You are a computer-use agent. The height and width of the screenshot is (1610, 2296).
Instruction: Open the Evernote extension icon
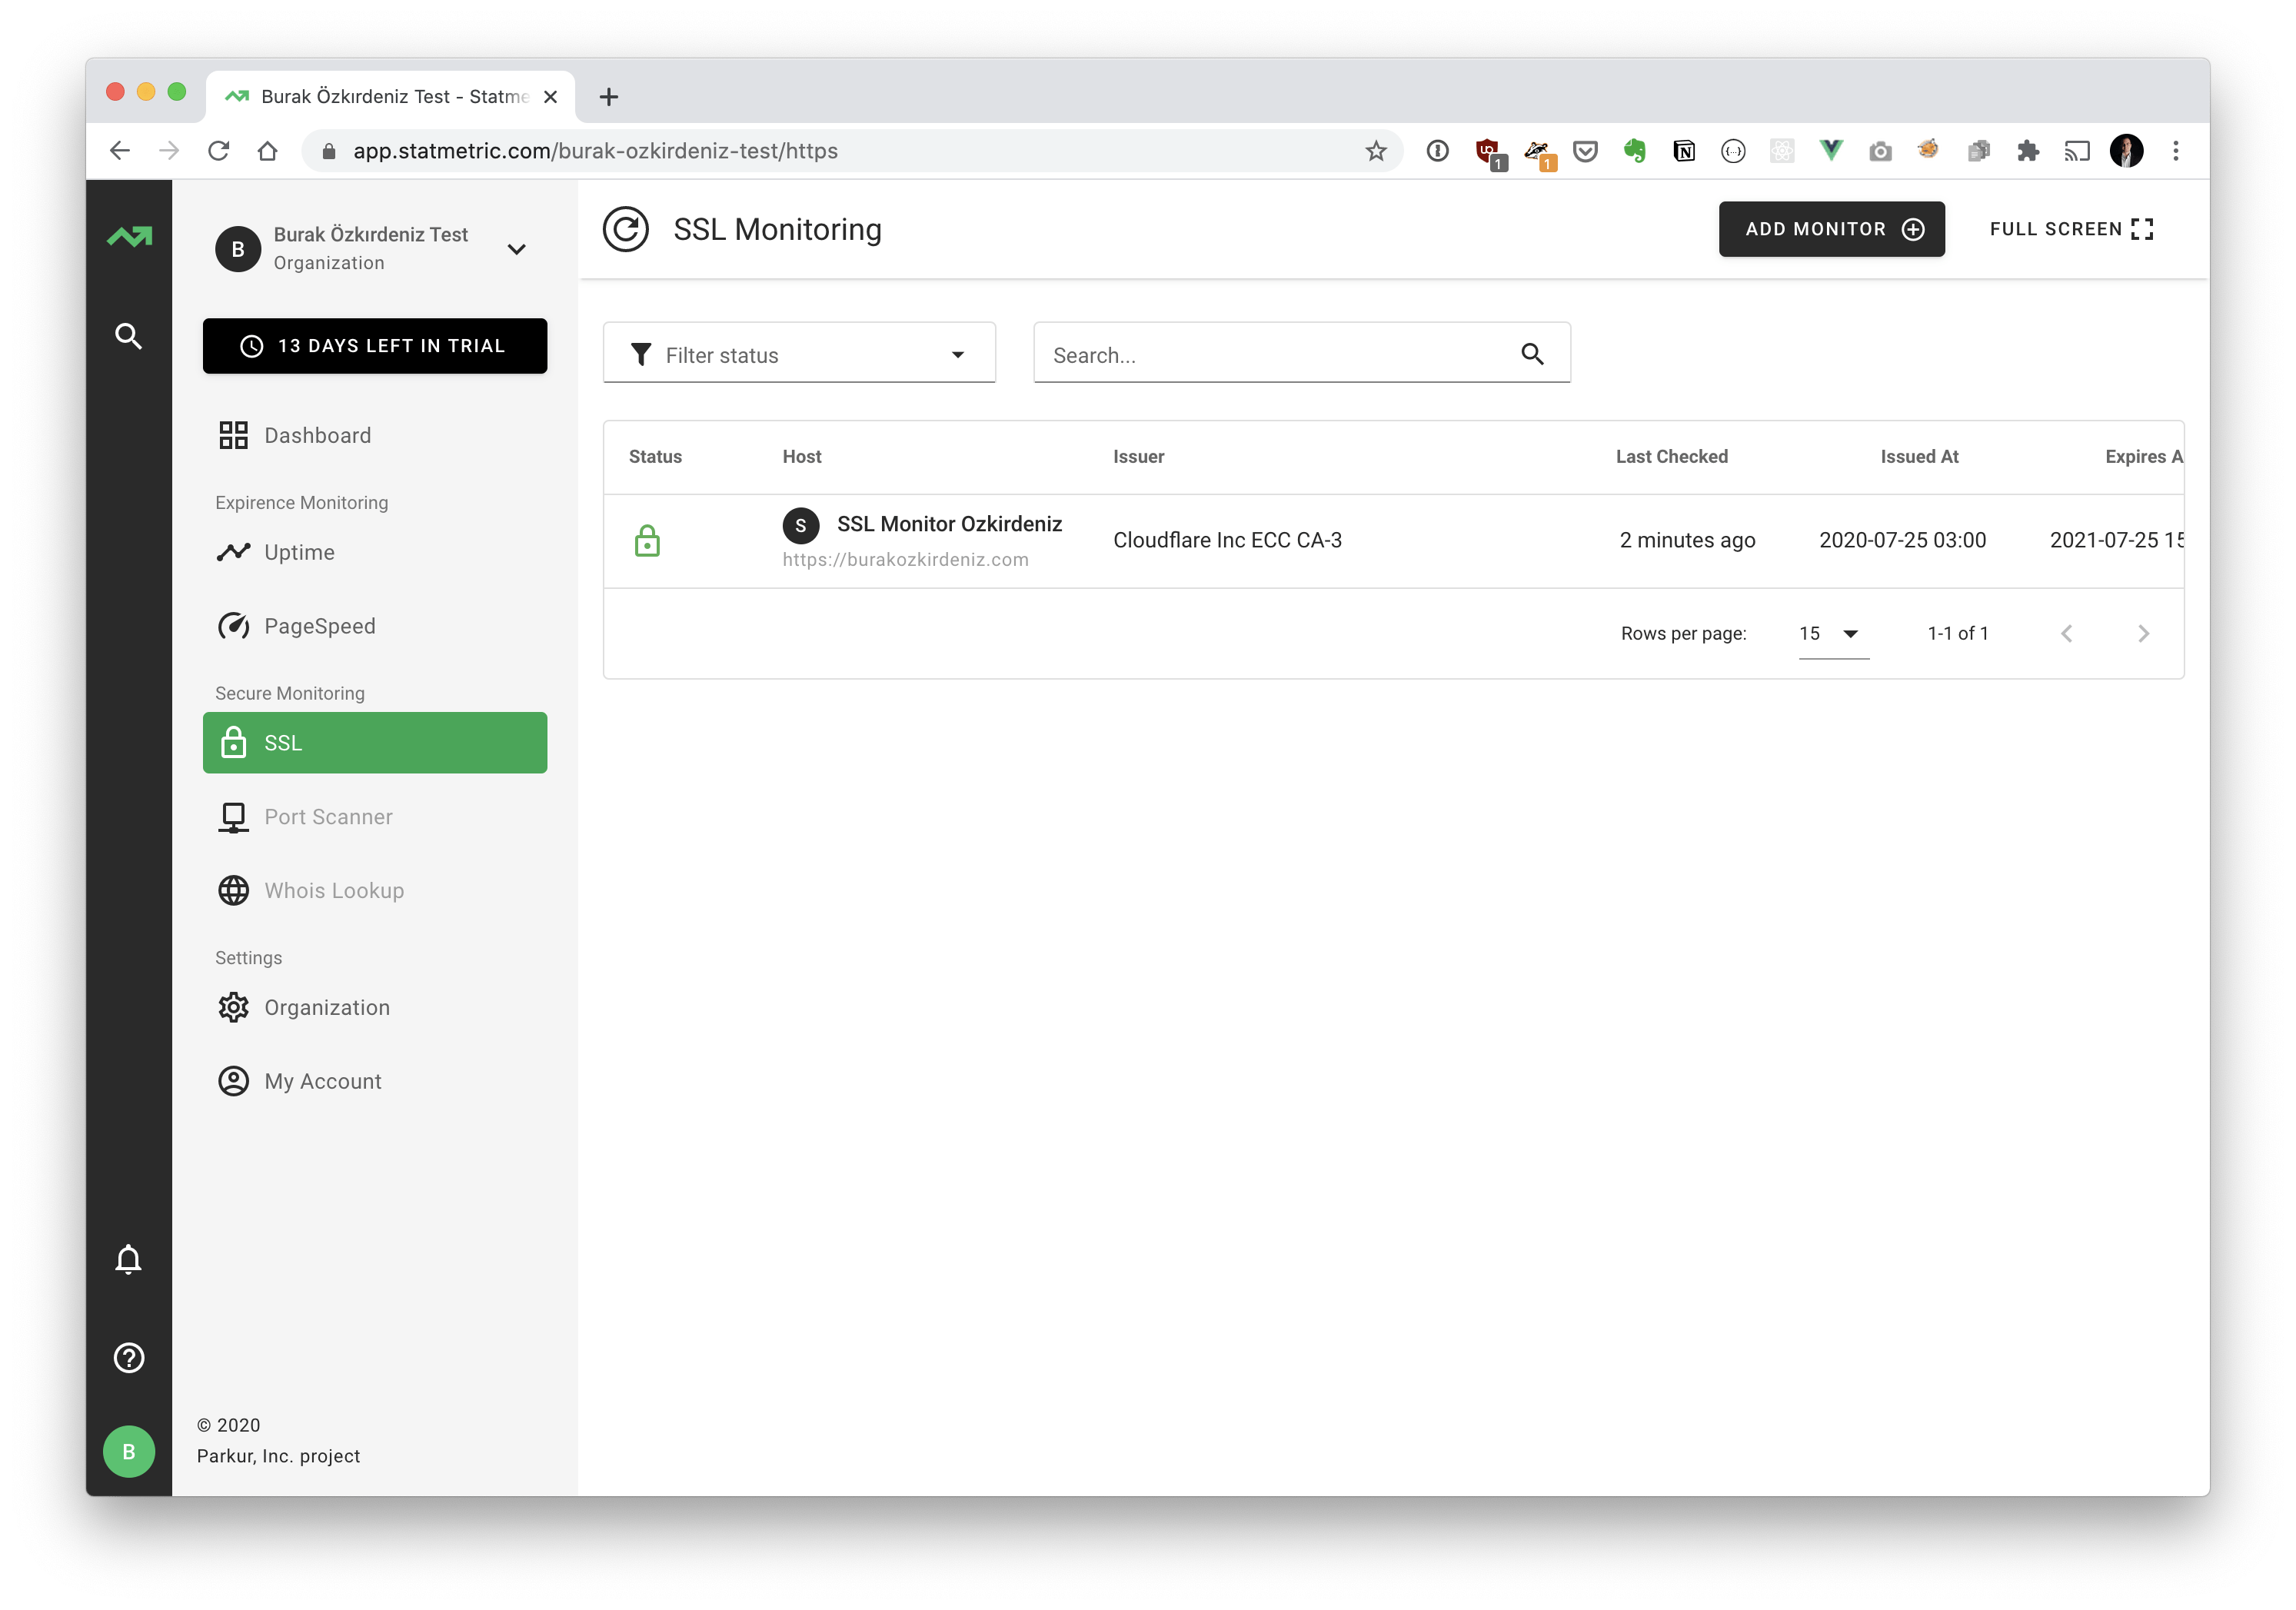click(1635, 151)
